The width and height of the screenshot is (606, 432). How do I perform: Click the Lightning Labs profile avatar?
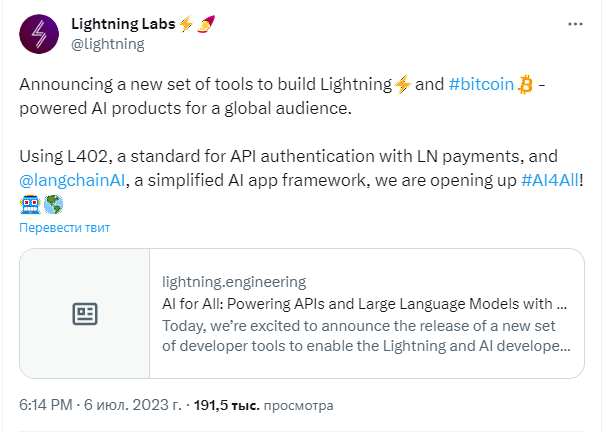pyautogui.click(x=39, y=33)
